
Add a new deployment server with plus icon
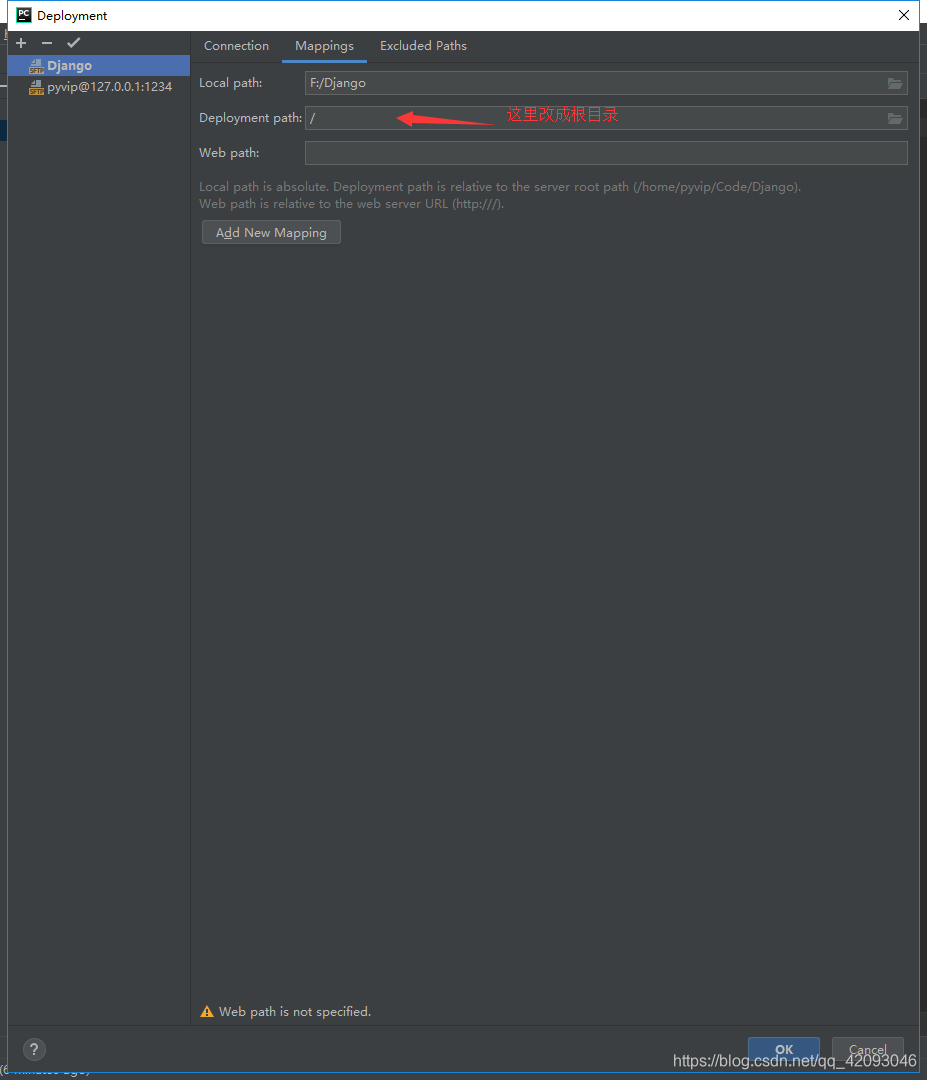click(x=21, y=43)
